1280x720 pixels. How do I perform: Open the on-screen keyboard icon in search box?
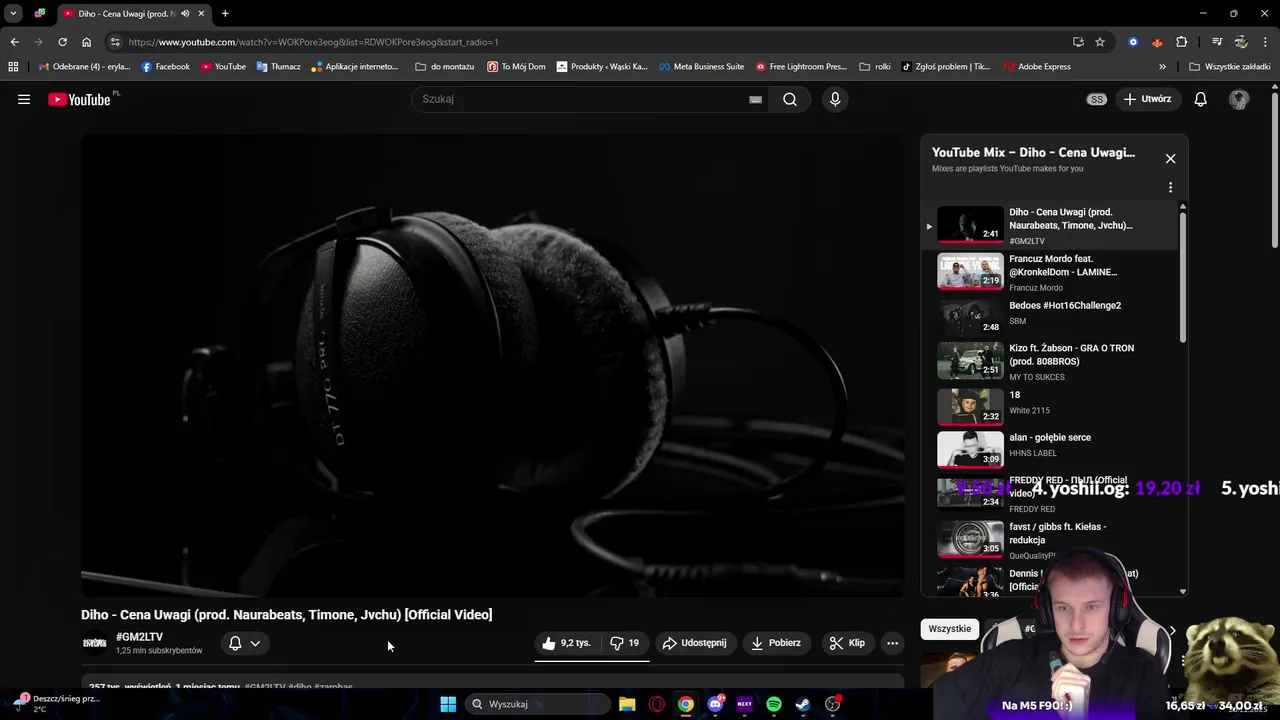(756, 99)
